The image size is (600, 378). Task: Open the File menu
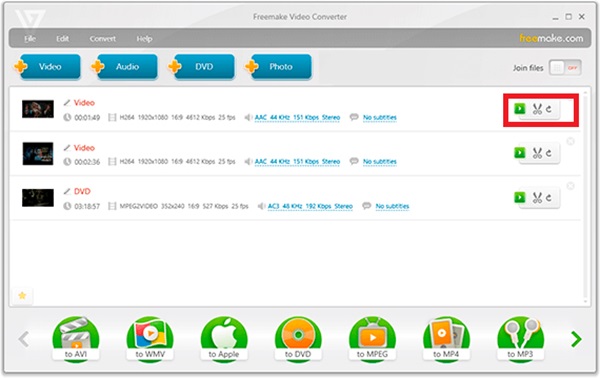tap(30, 39)
